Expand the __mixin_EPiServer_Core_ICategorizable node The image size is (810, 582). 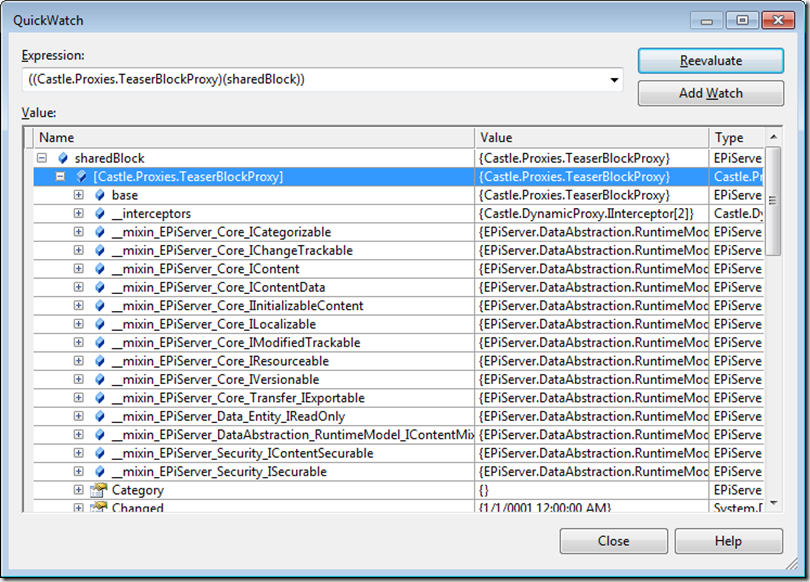[78, 232]
